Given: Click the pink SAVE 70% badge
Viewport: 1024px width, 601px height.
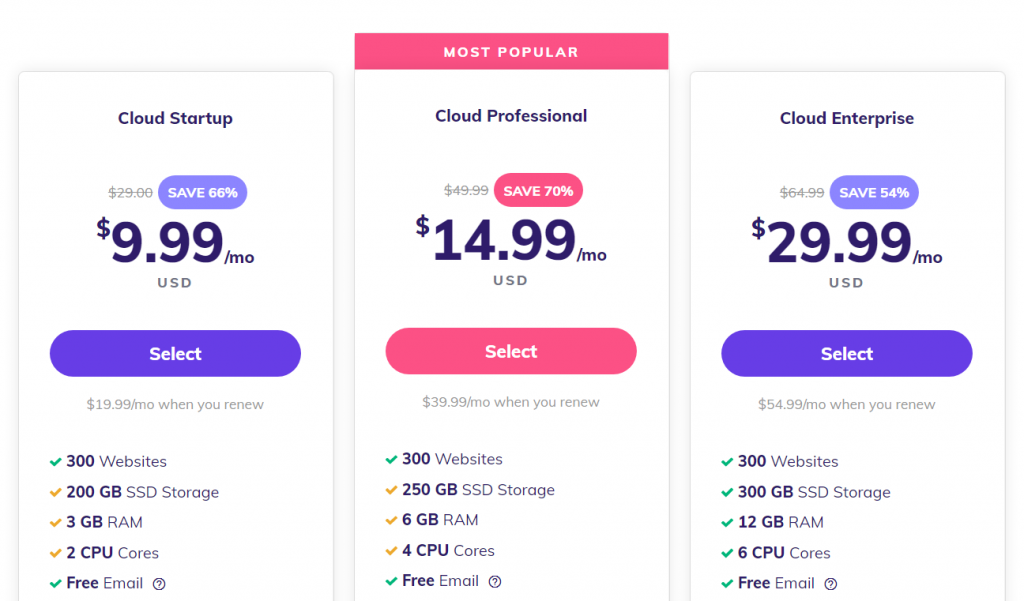Looking at the screenshot, I should (538, 191).
